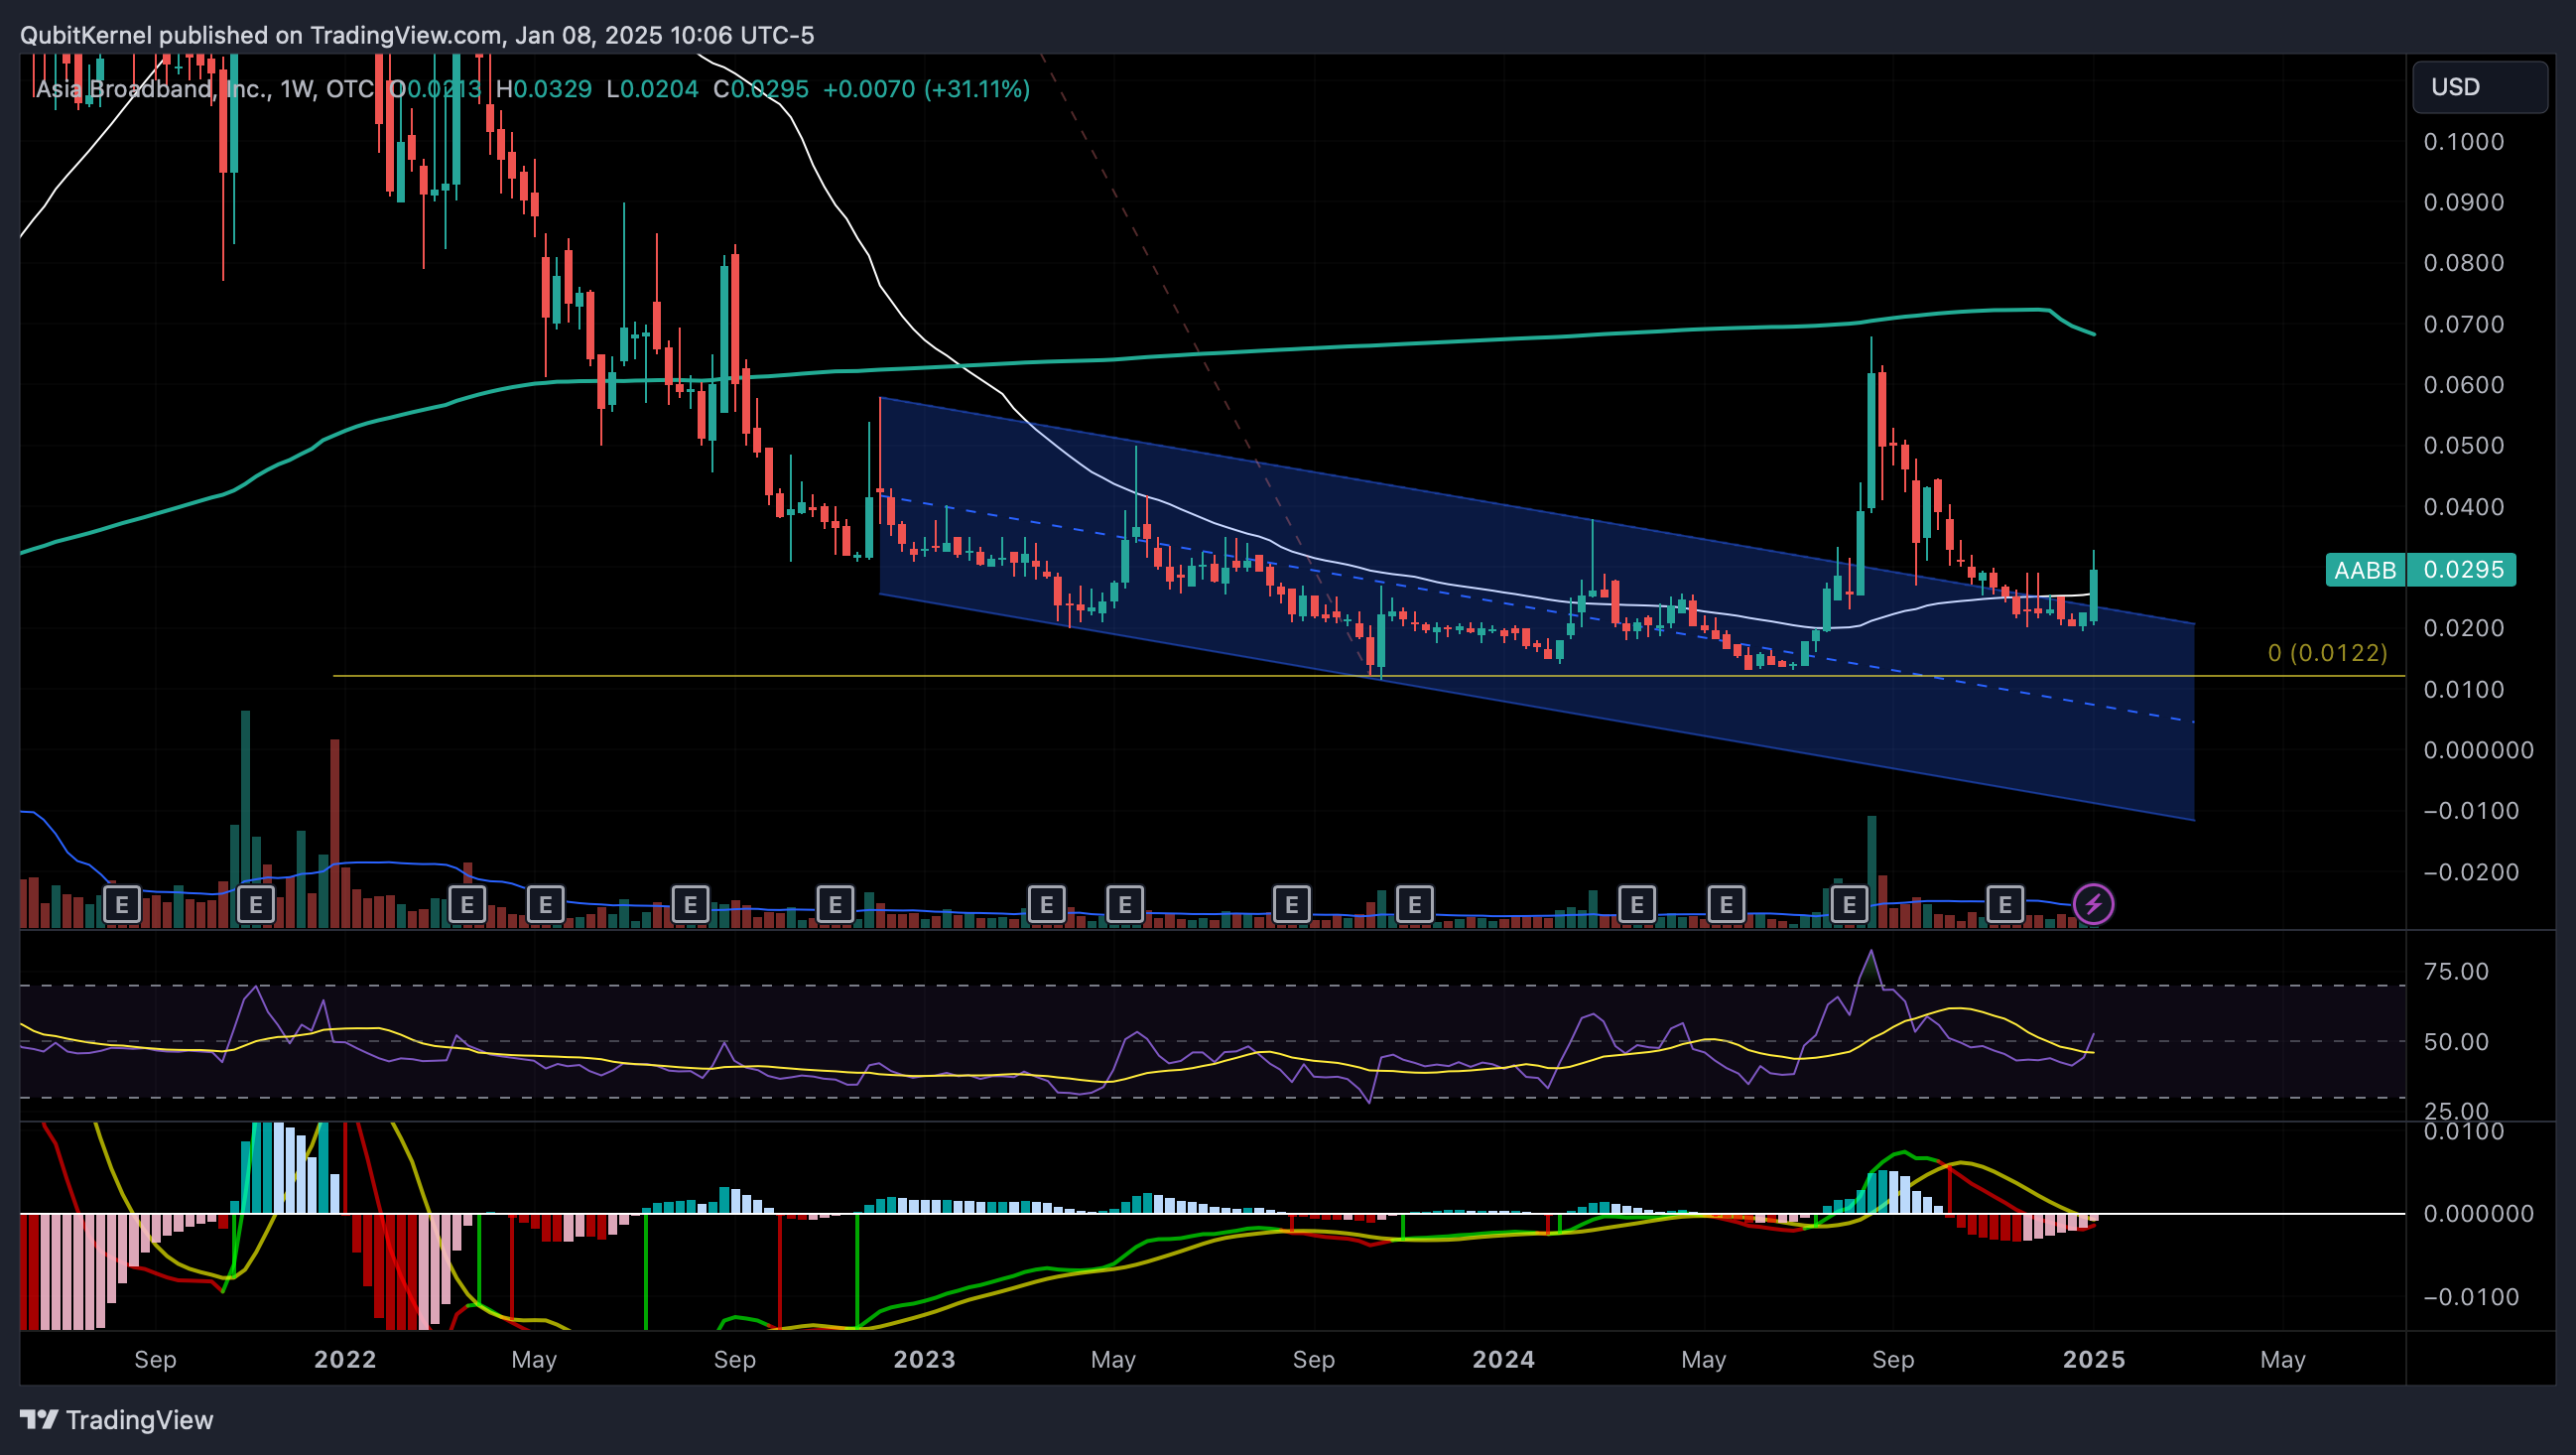The height and width of the screenshot is (1455, 2576).
Task: Click earnings marker E left of May 2022
Action: 467,905
